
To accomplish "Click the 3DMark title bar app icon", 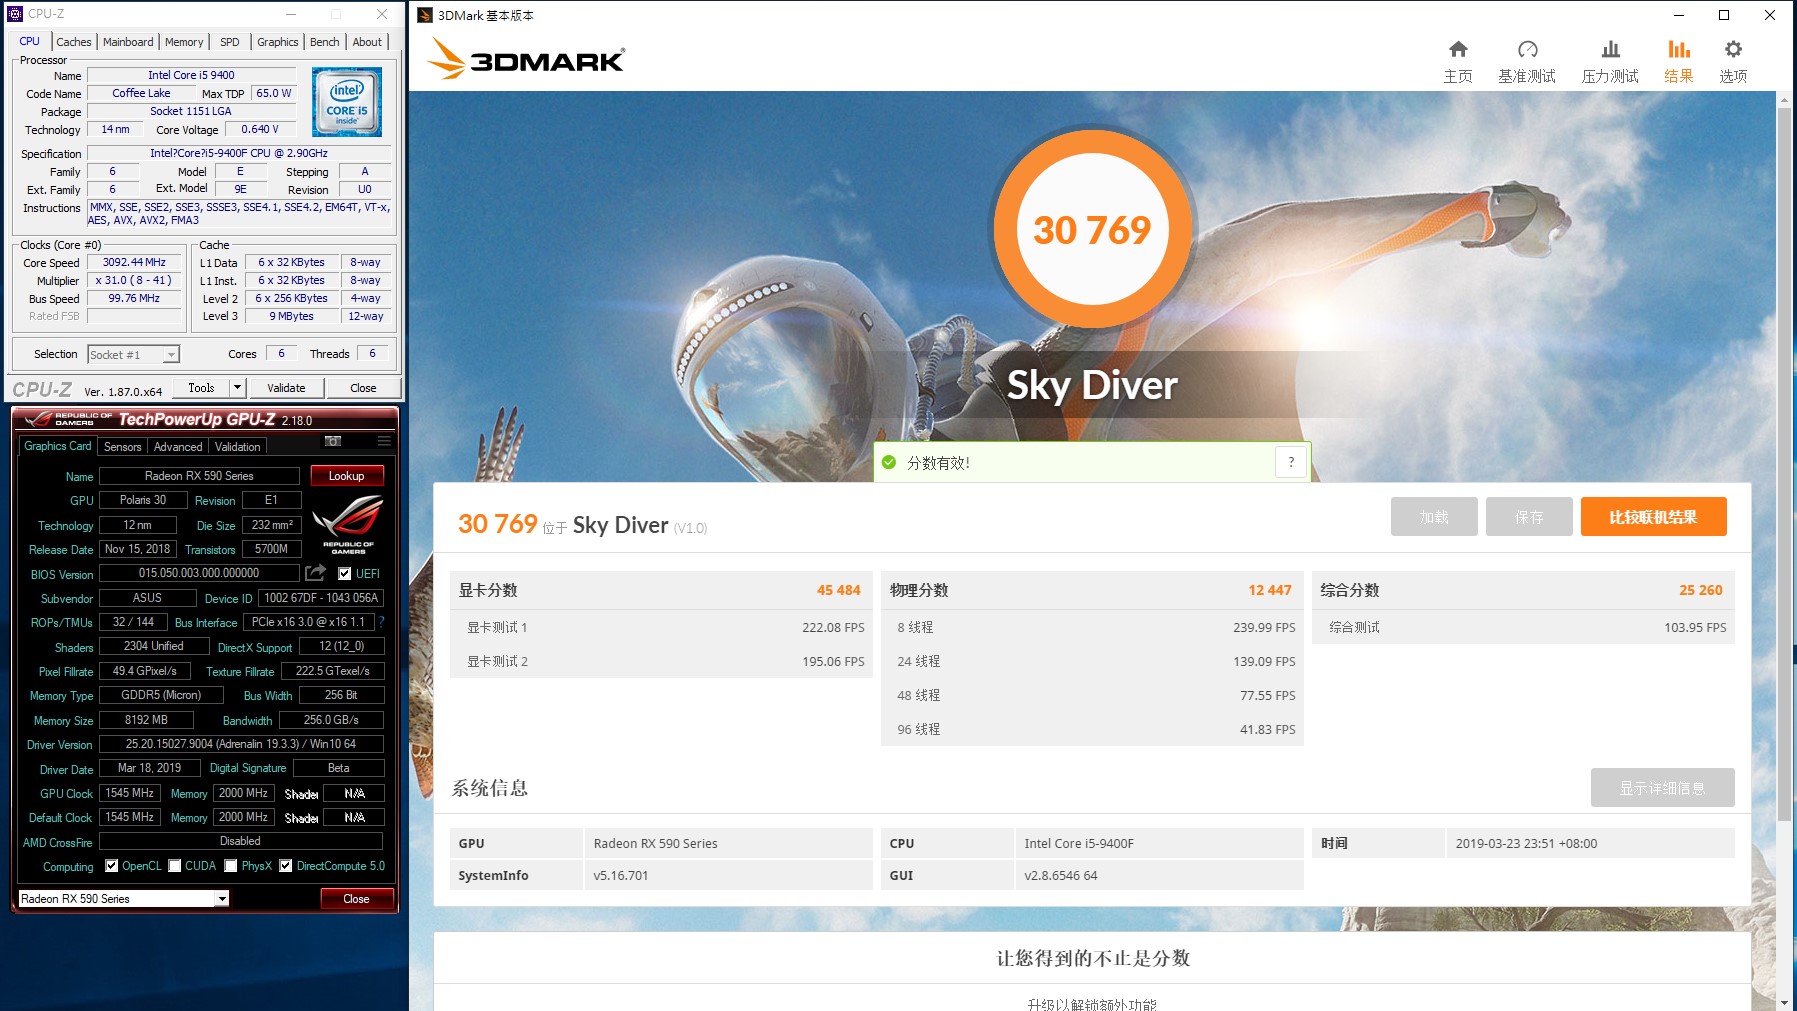I will [425, 15].
